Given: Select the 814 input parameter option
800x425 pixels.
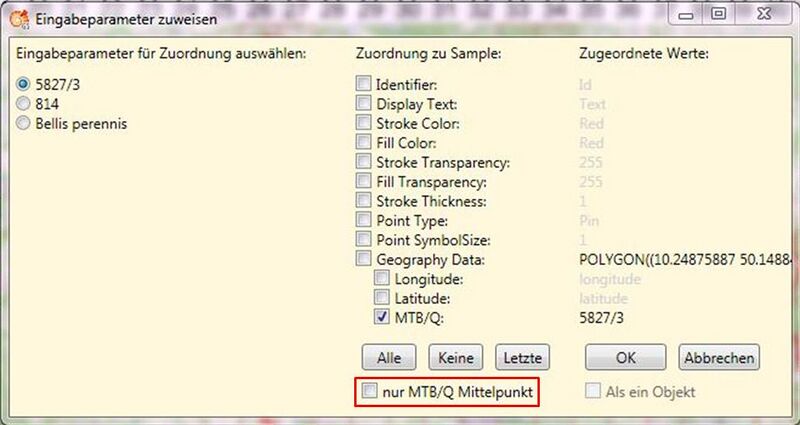Looking at the screenshot, I should click(23, 104).
